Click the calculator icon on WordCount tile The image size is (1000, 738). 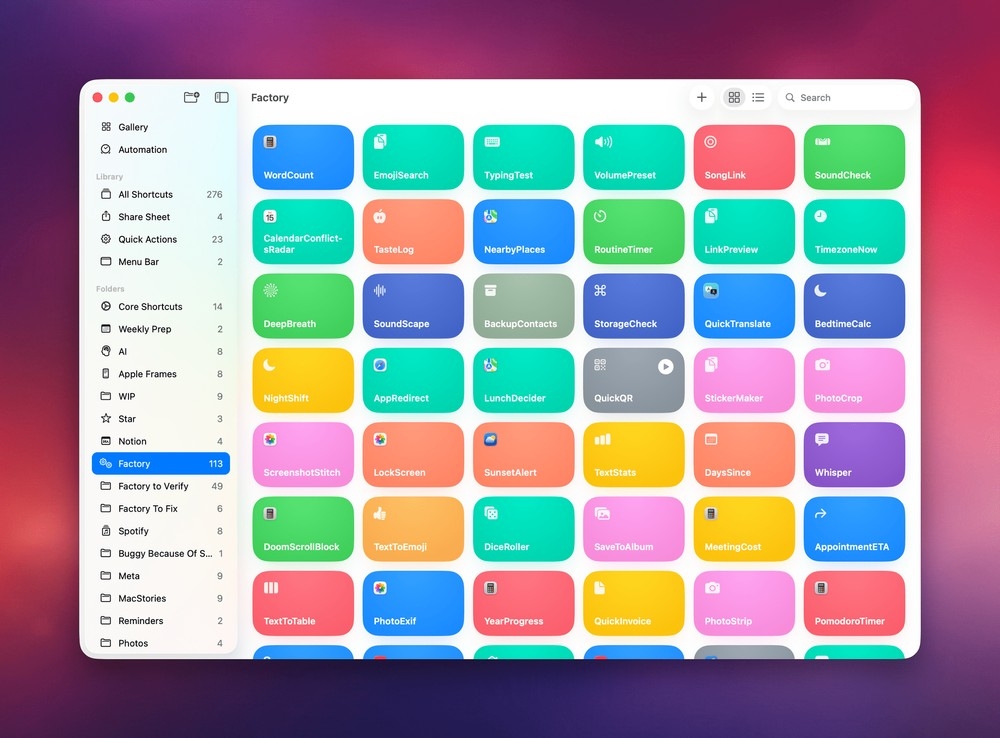(x=270, y=142)
